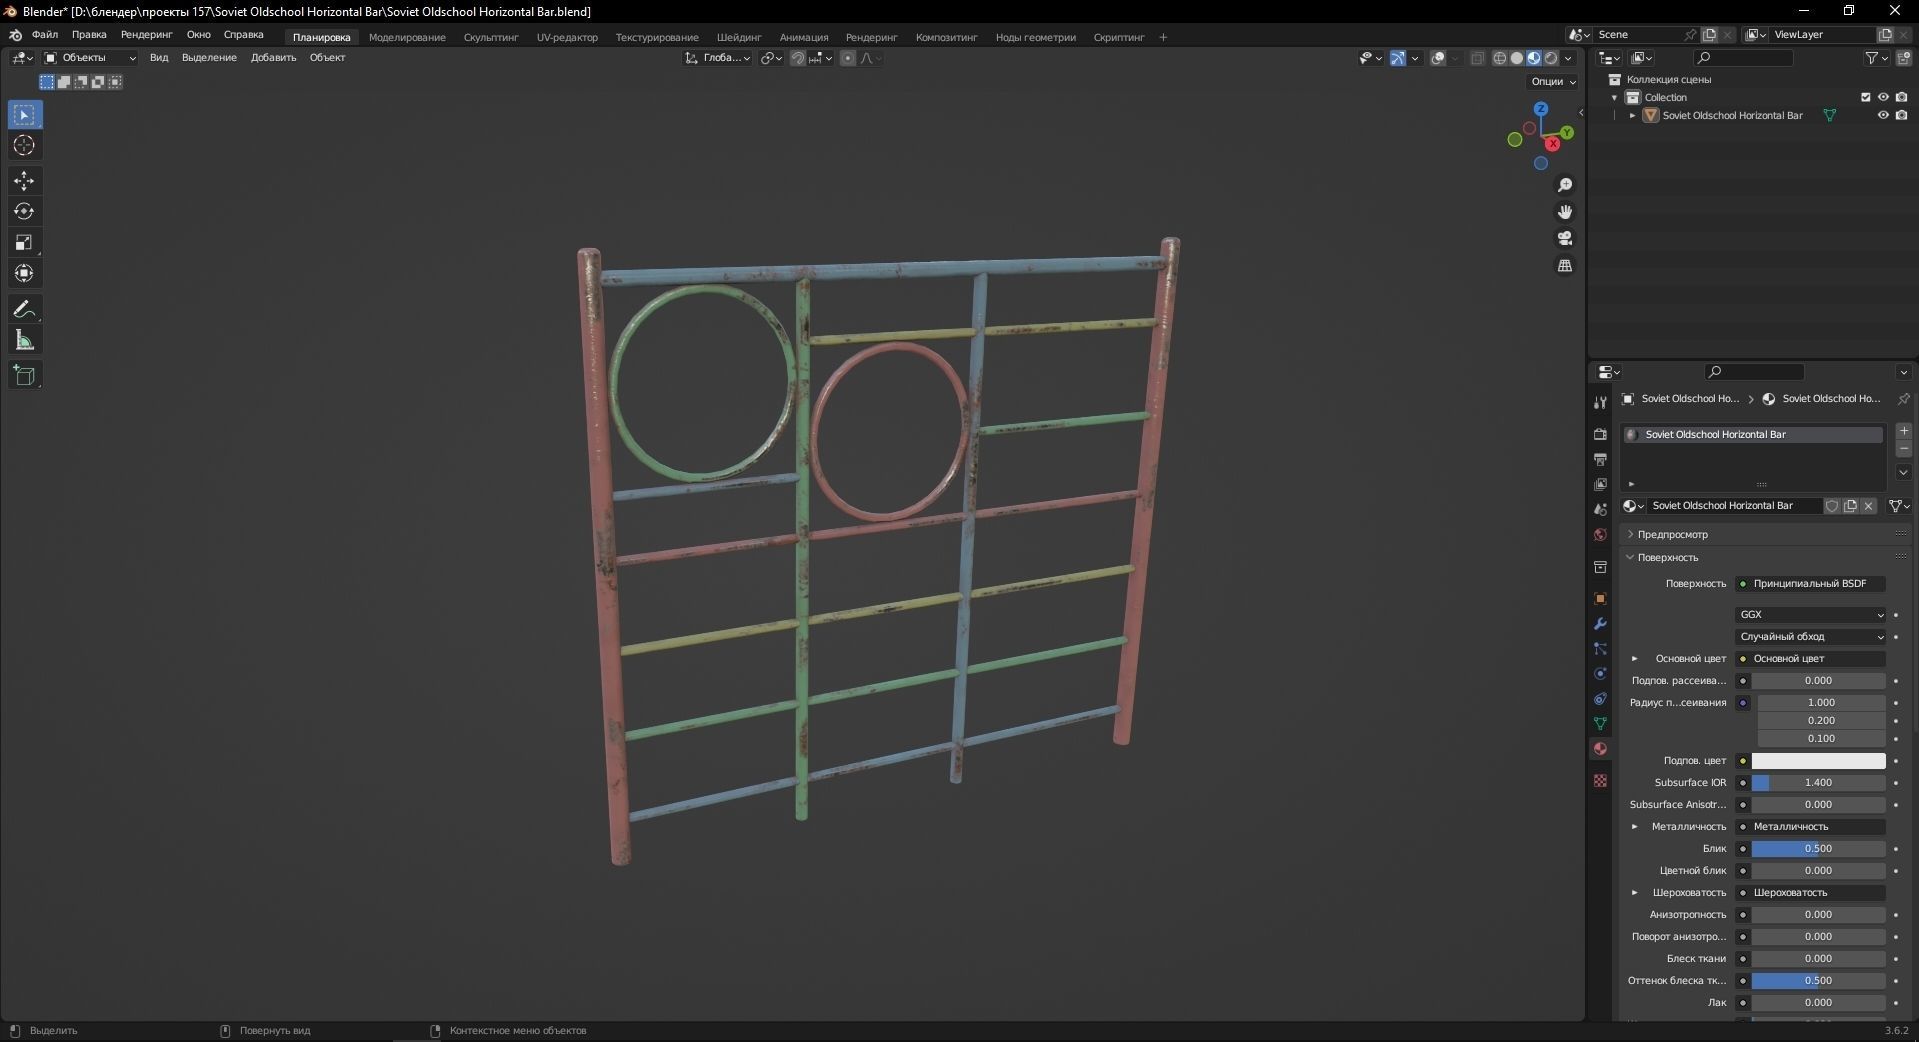
Task: Disable Collection in renders camera icon
Action: pyautogui.click(x=1901, y=97)
